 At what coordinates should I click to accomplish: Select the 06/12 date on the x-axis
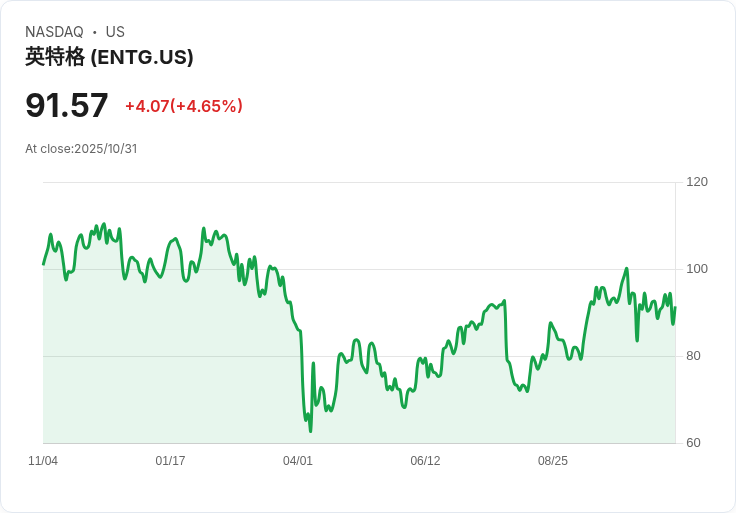[425, 461]
